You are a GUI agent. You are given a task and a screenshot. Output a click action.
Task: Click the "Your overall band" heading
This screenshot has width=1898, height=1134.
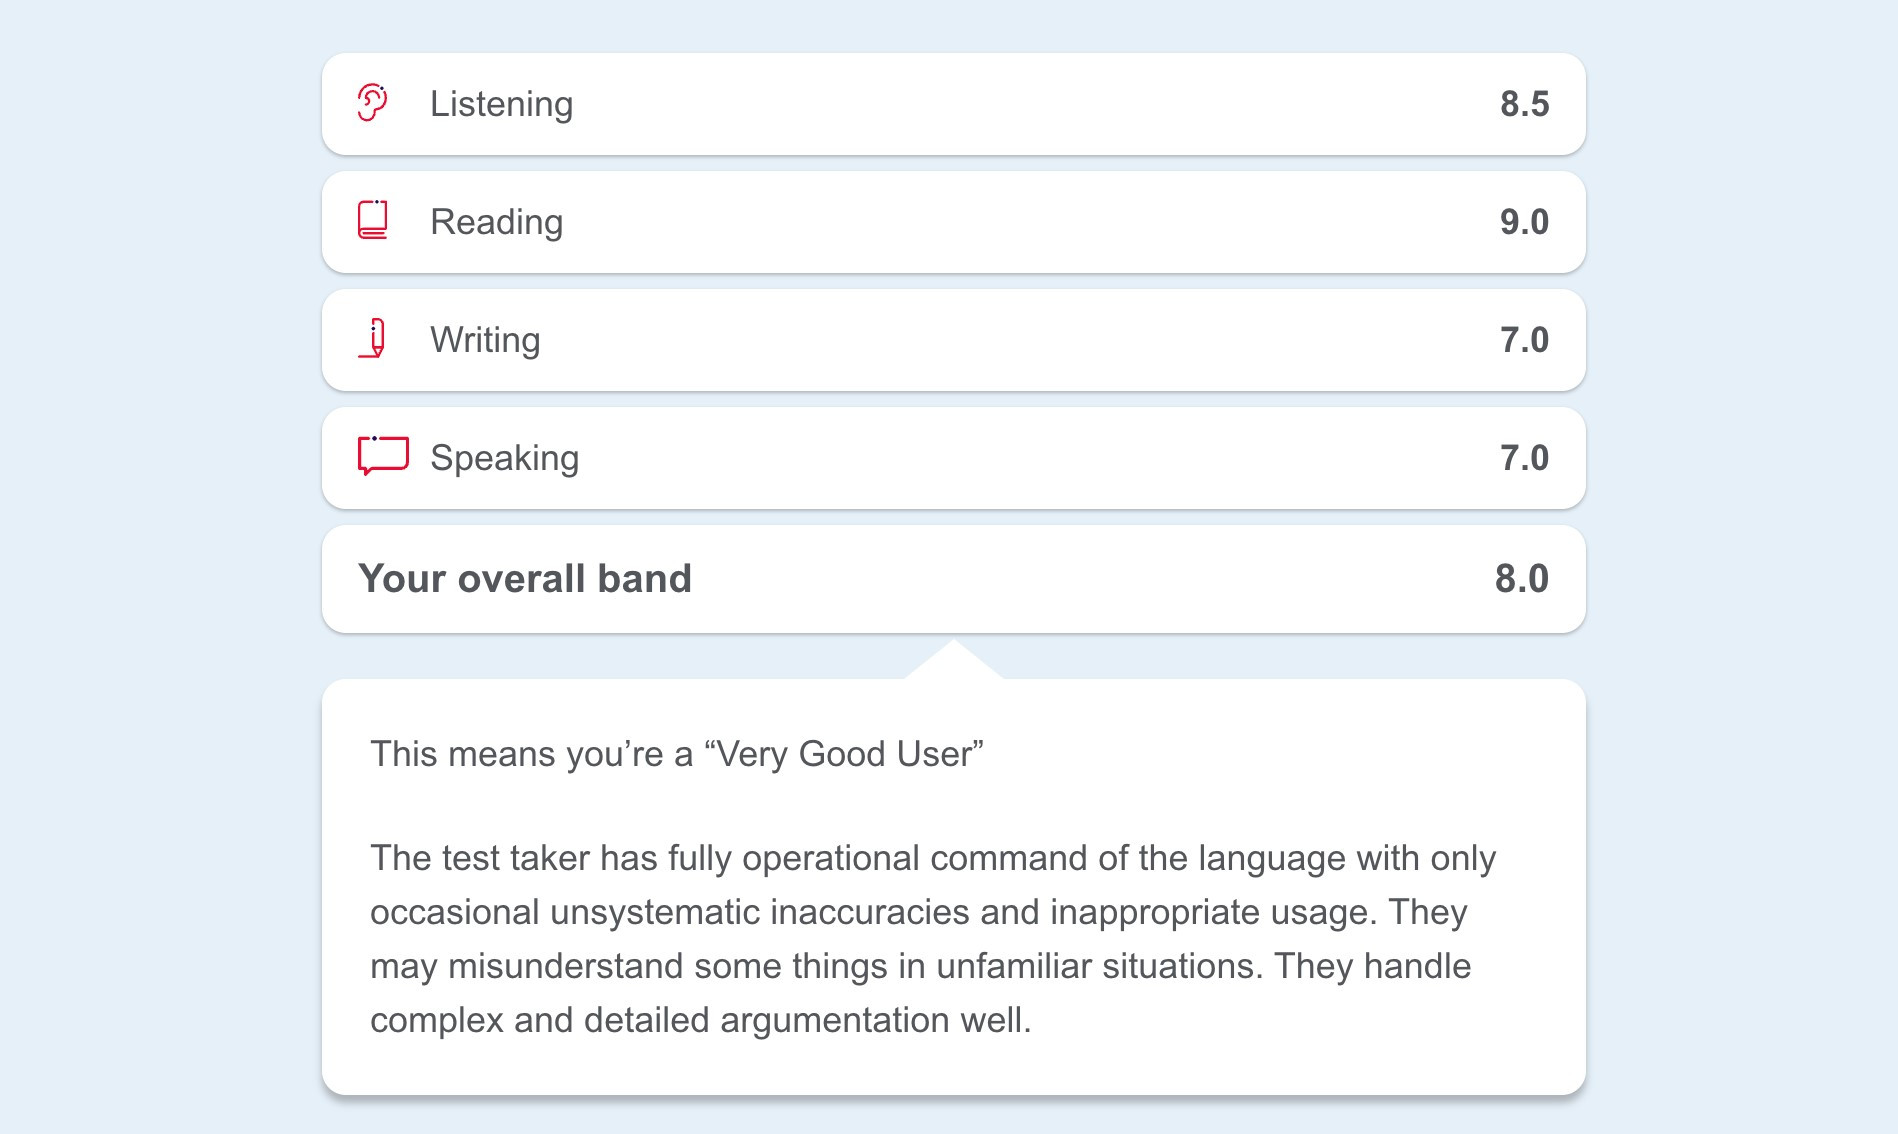(525, 579)
